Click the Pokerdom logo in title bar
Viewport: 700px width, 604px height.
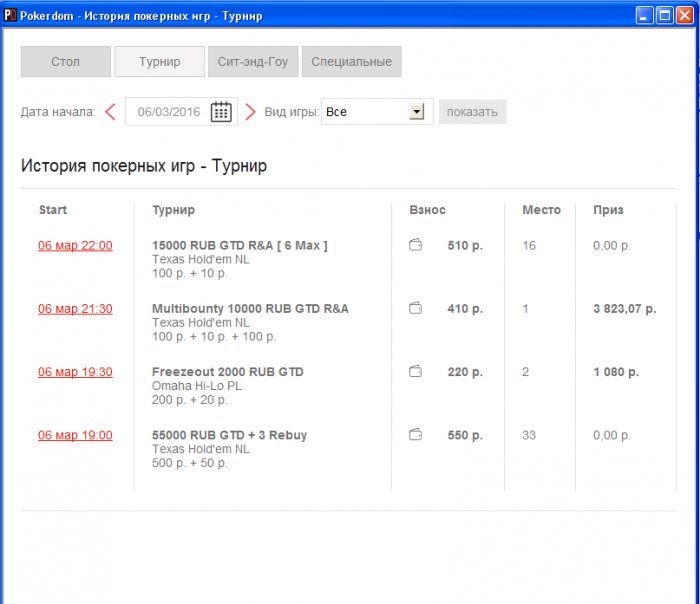[x=11, y=15]
